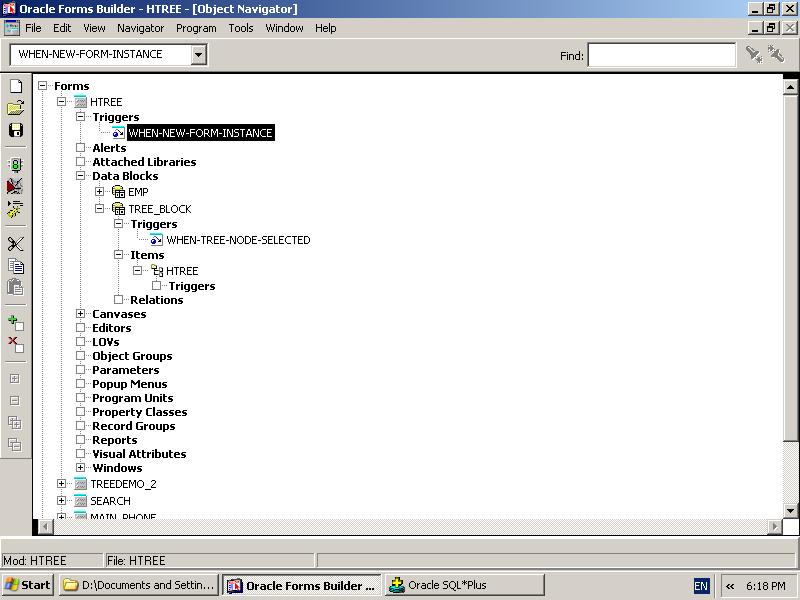Click the Create green plus icon
800x600 pixels.
(x=15, y=323)
